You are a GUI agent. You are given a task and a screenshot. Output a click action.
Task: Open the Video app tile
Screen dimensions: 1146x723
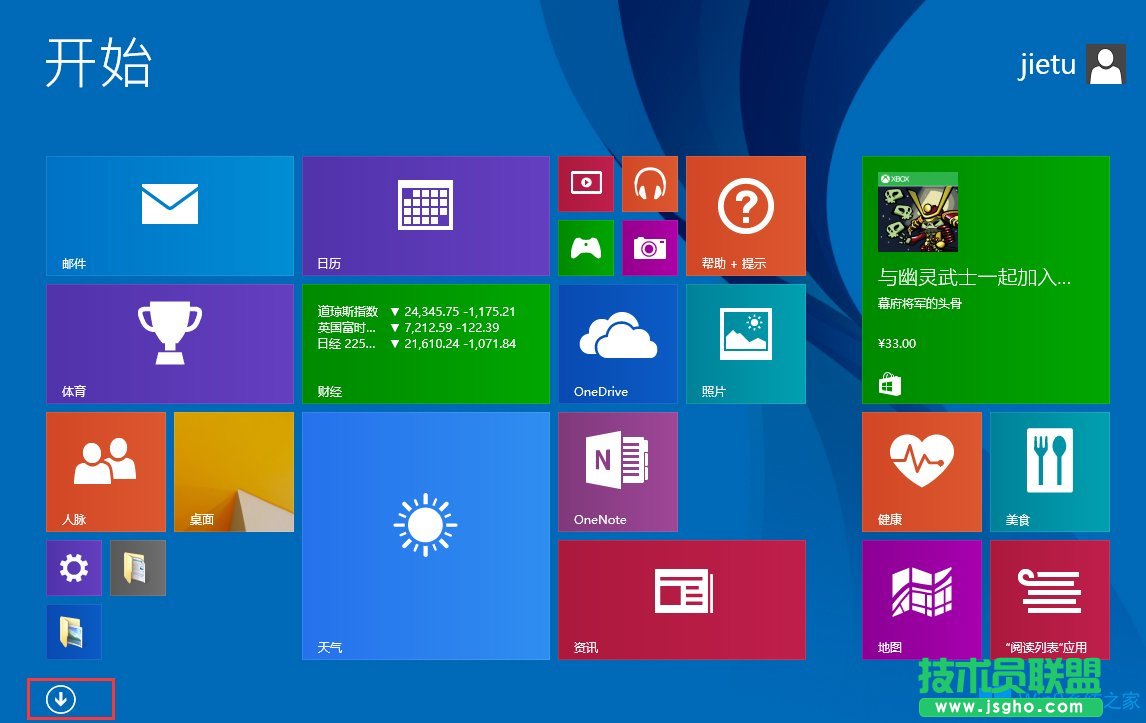click(x=585, y=184)
